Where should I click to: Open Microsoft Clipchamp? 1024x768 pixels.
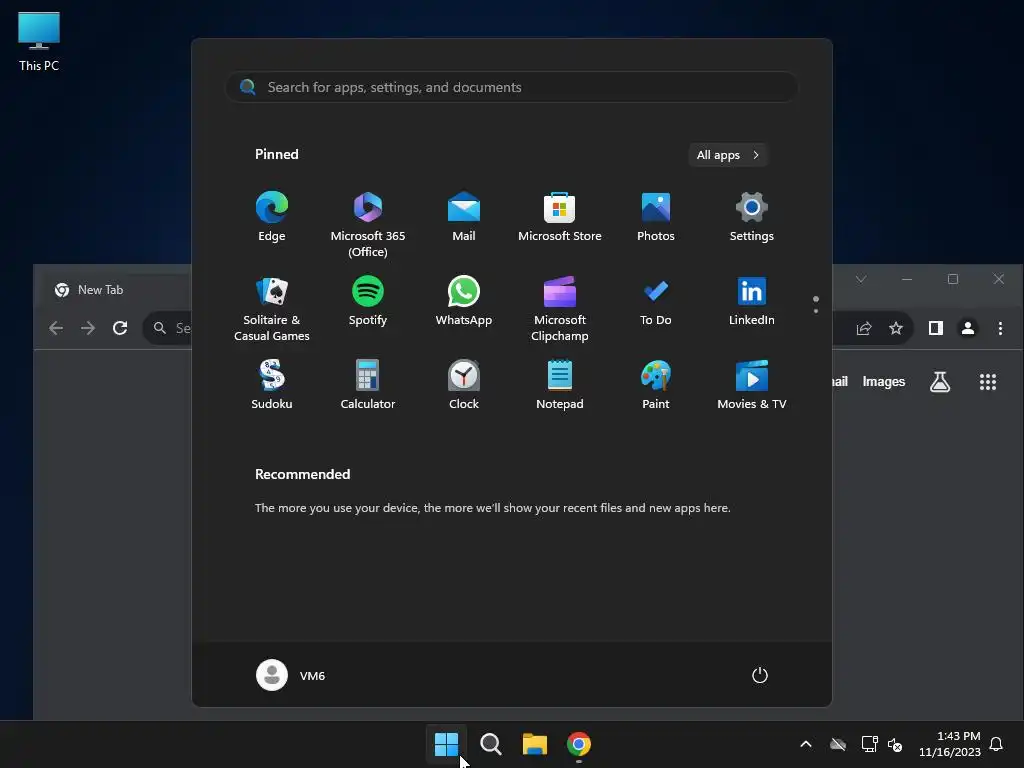560,308
